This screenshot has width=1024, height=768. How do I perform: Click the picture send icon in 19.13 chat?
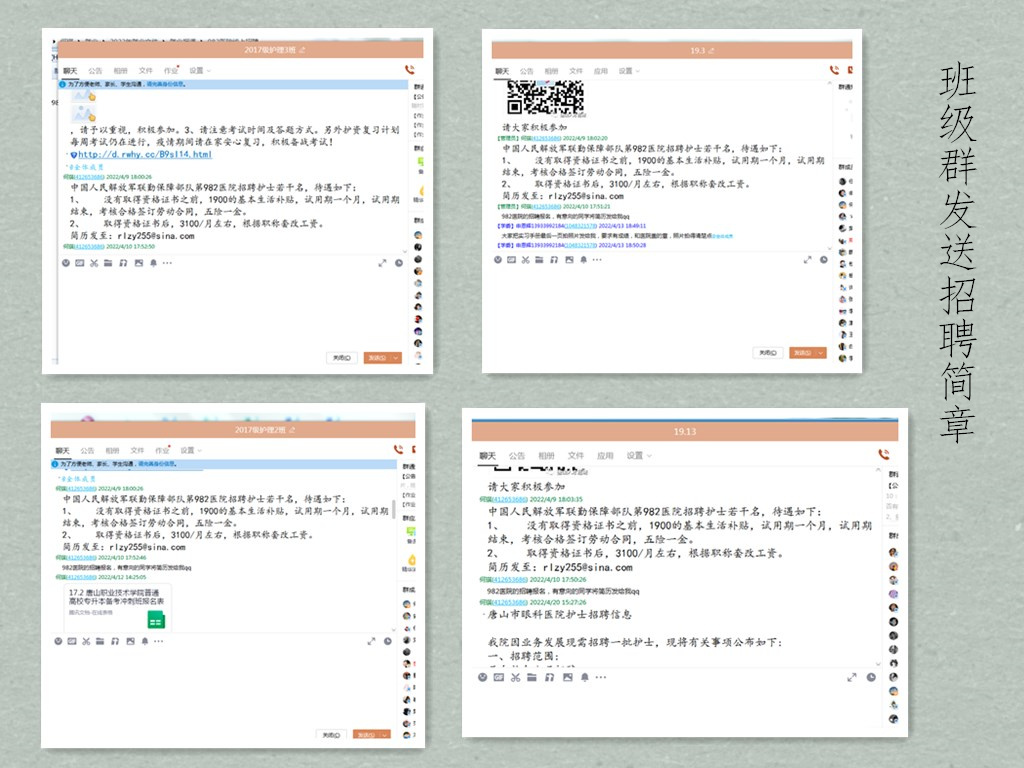point(567,677)
